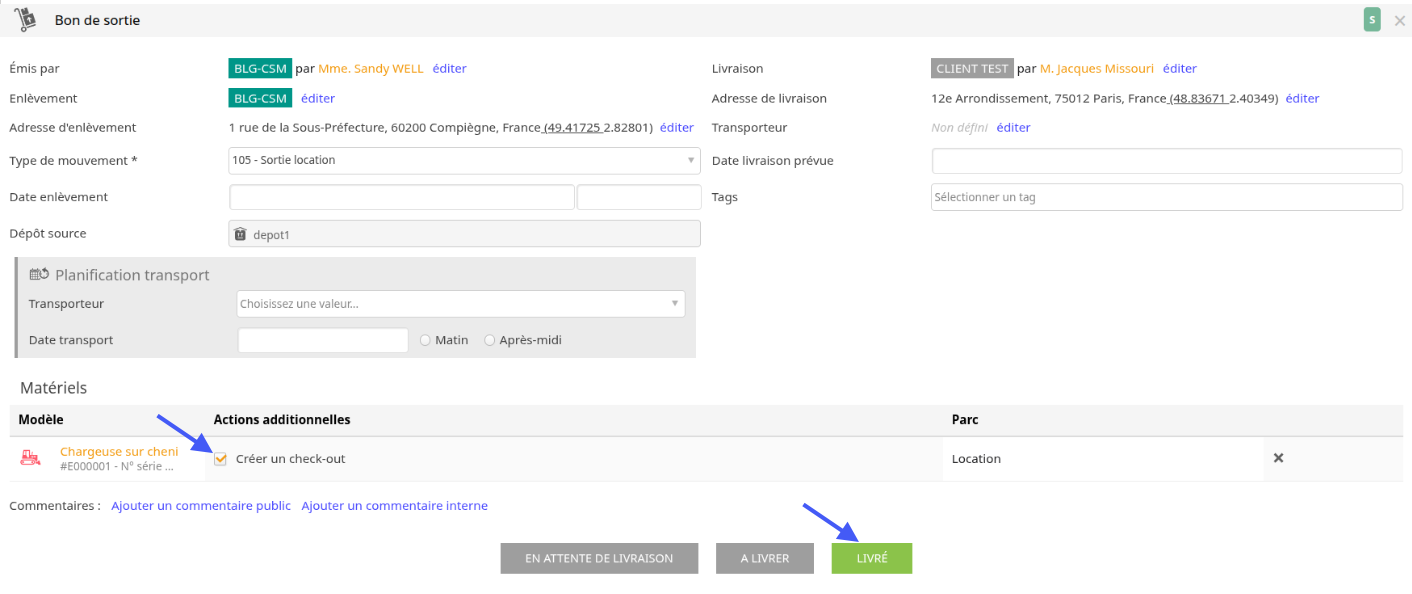Click the depot1 warehouse icon
1412x594 pixels.
240,234
